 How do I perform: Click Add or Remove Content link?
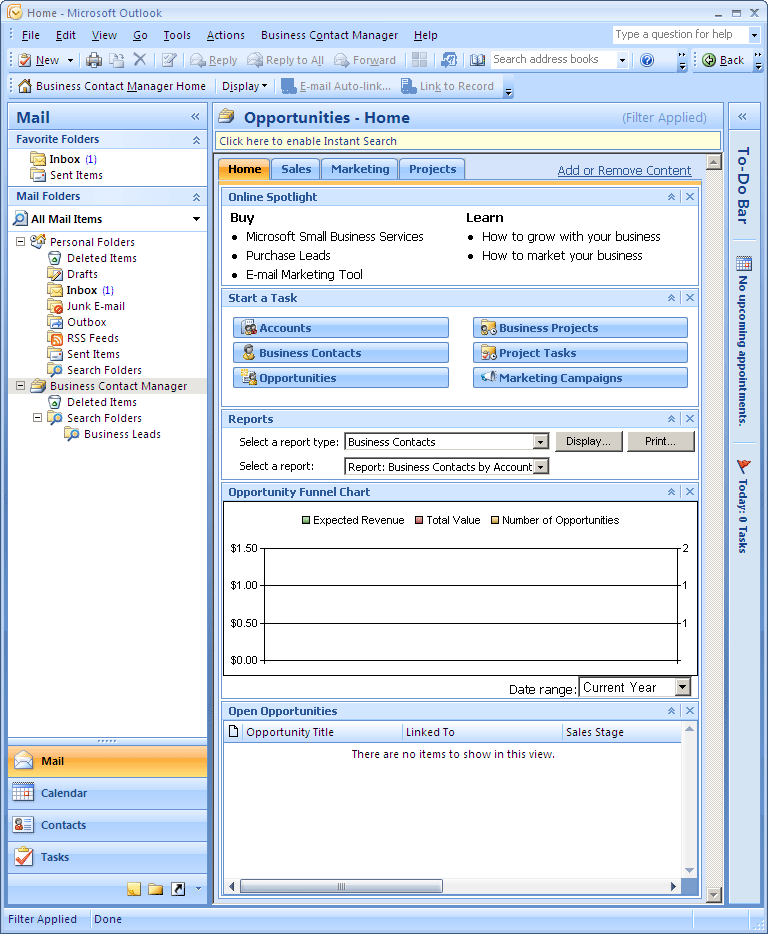coord(624,170)
